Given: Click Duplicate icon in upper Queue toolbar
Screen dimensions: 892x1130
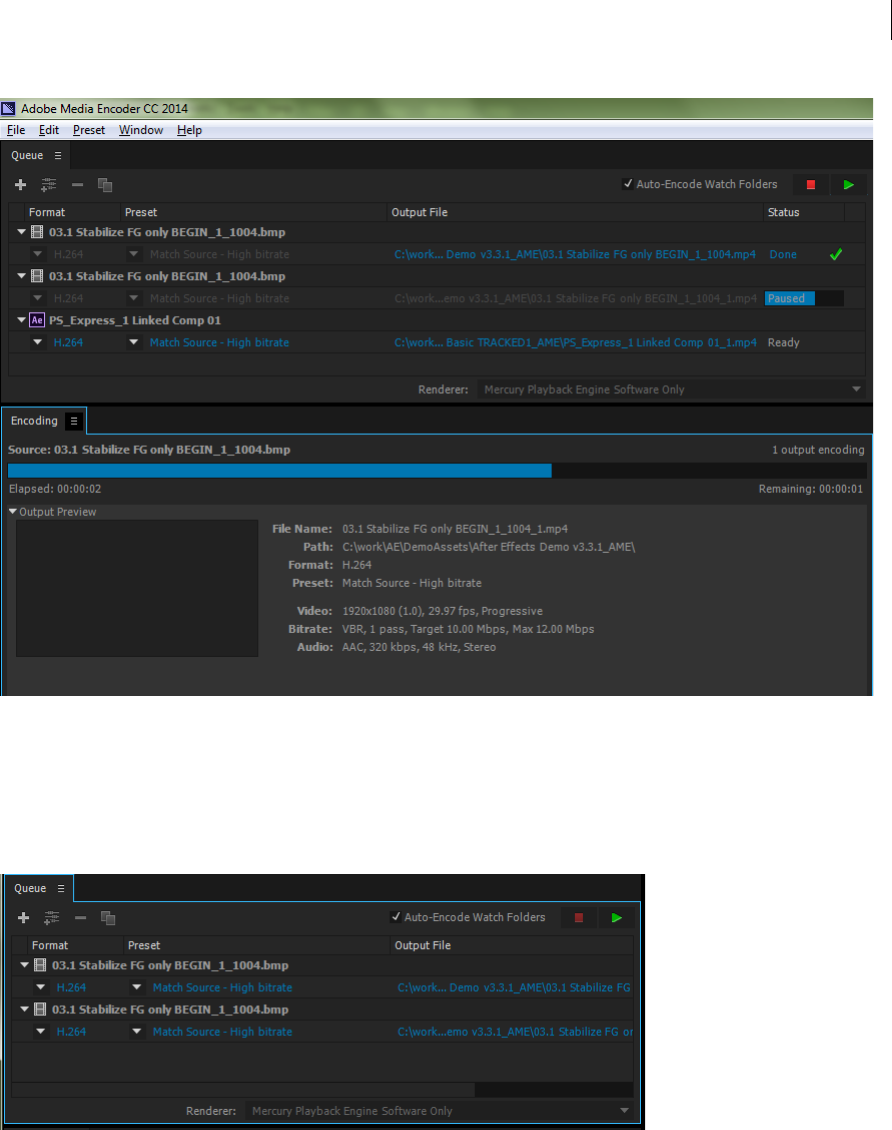Looking at the screenshot, I should [x=104, y=185].
